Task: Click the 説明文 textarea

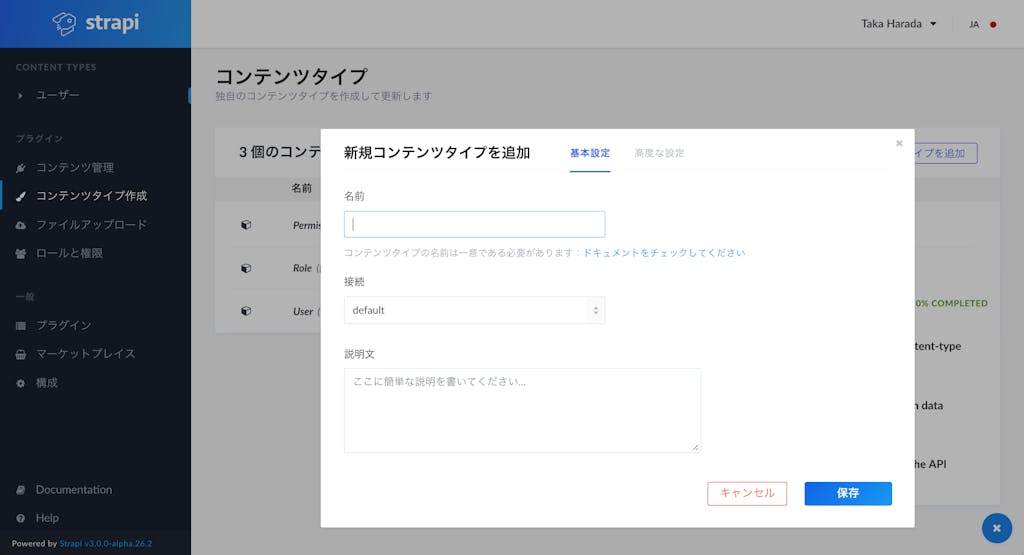Action: click(x=522, y=410)
